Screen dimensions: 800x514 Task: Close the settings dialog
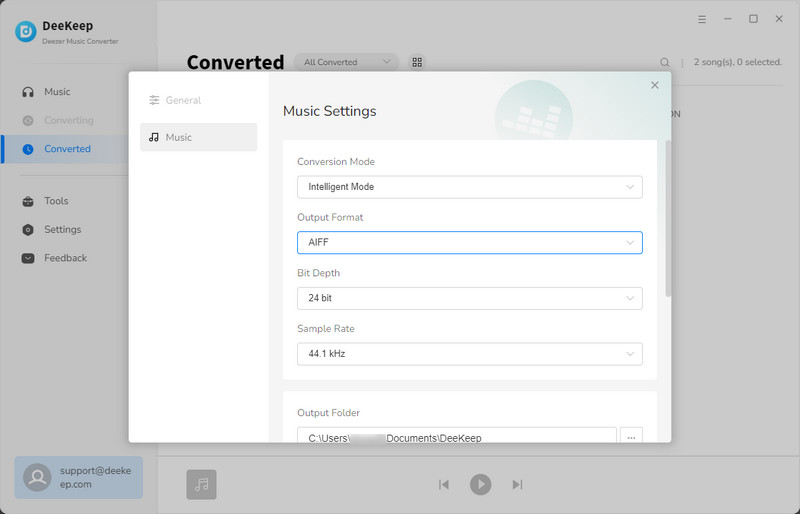[x=655, y=85]
